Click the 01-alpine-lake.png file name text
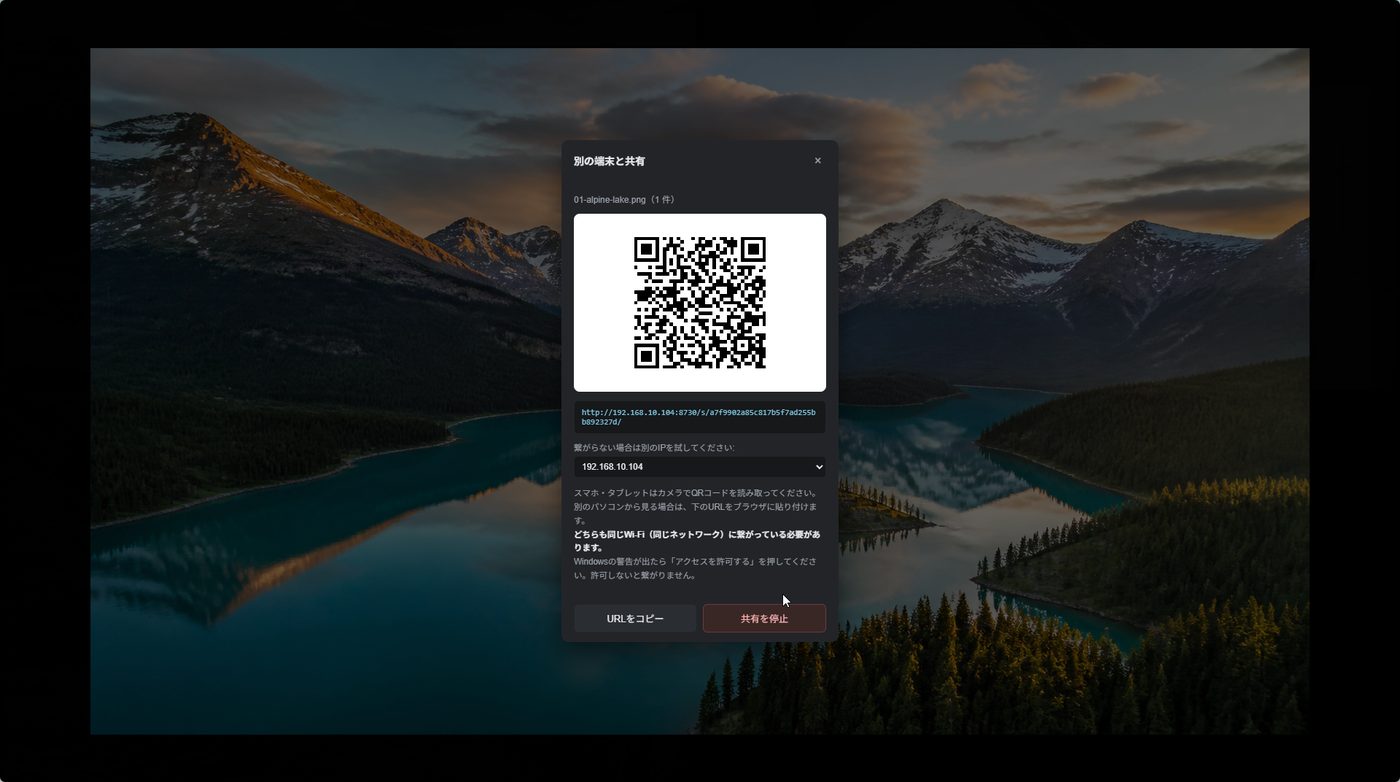The image size is (1400, 782). (625, 200)
